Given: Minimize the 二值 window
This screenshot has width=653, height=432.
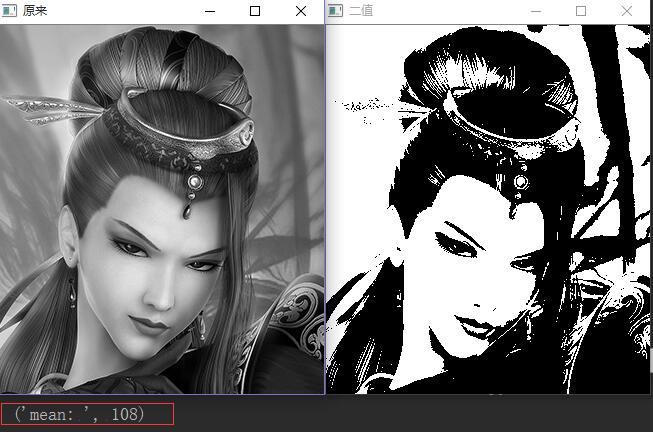Looking at the screenshot, I should pyautogui.click(x=536, y=11).
